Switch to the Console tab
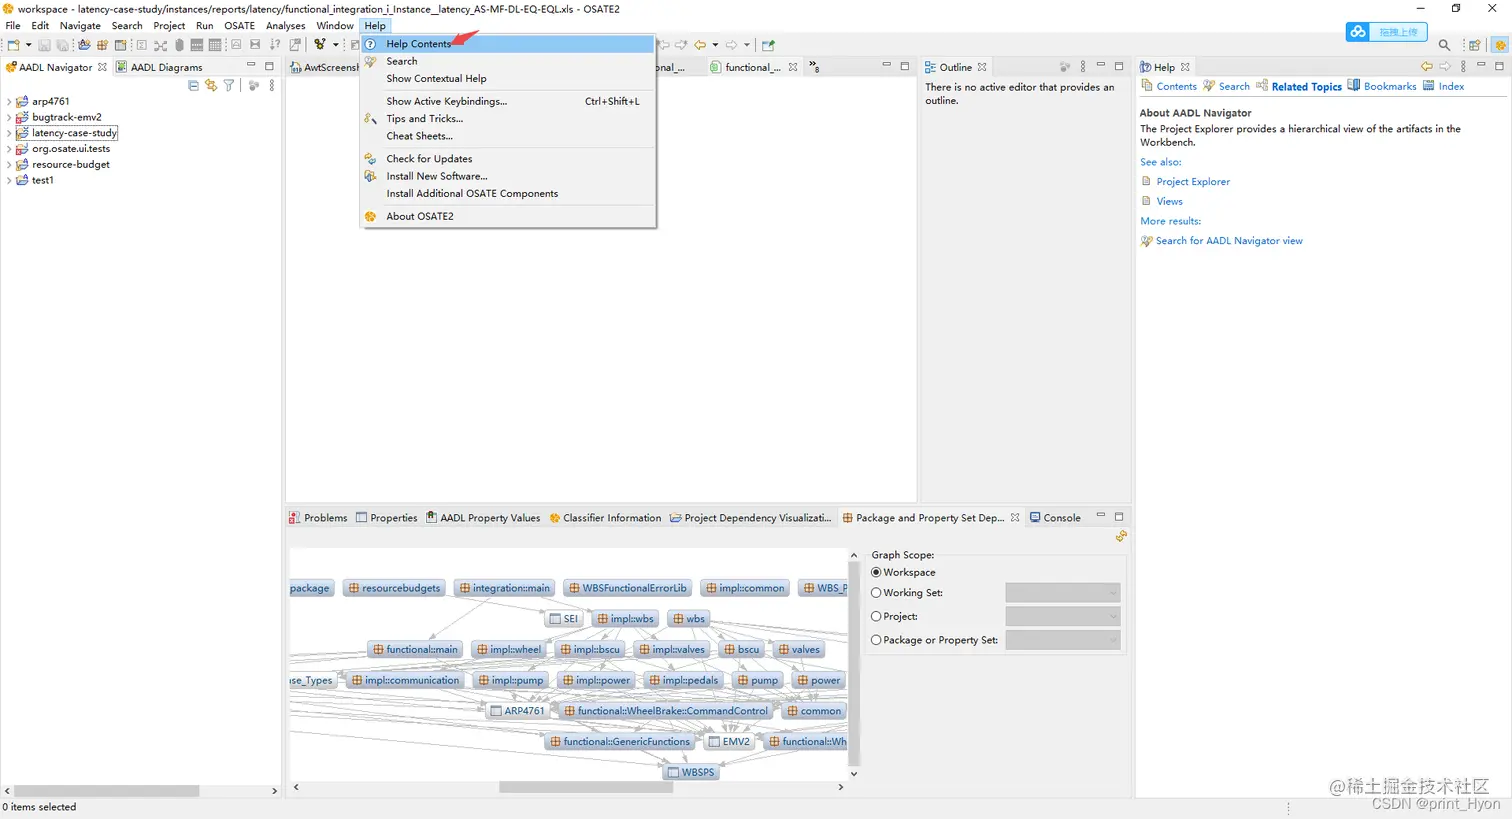The image size is (1512, 819). [x=1055, y=518]
